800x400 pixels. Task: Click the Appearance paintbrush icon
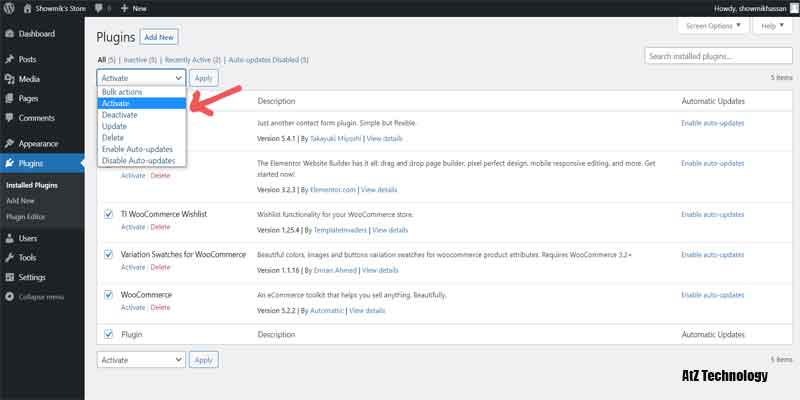tap(9, 144)
